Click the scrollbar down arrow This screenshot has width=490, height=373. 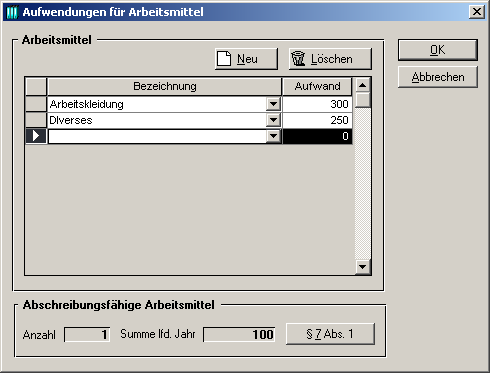pos(363,267)
